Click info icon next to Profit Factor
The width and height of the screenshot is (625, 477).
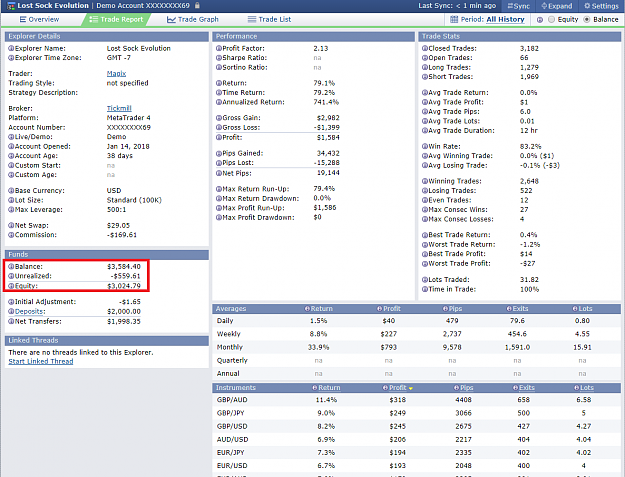(x=219, y=48)
